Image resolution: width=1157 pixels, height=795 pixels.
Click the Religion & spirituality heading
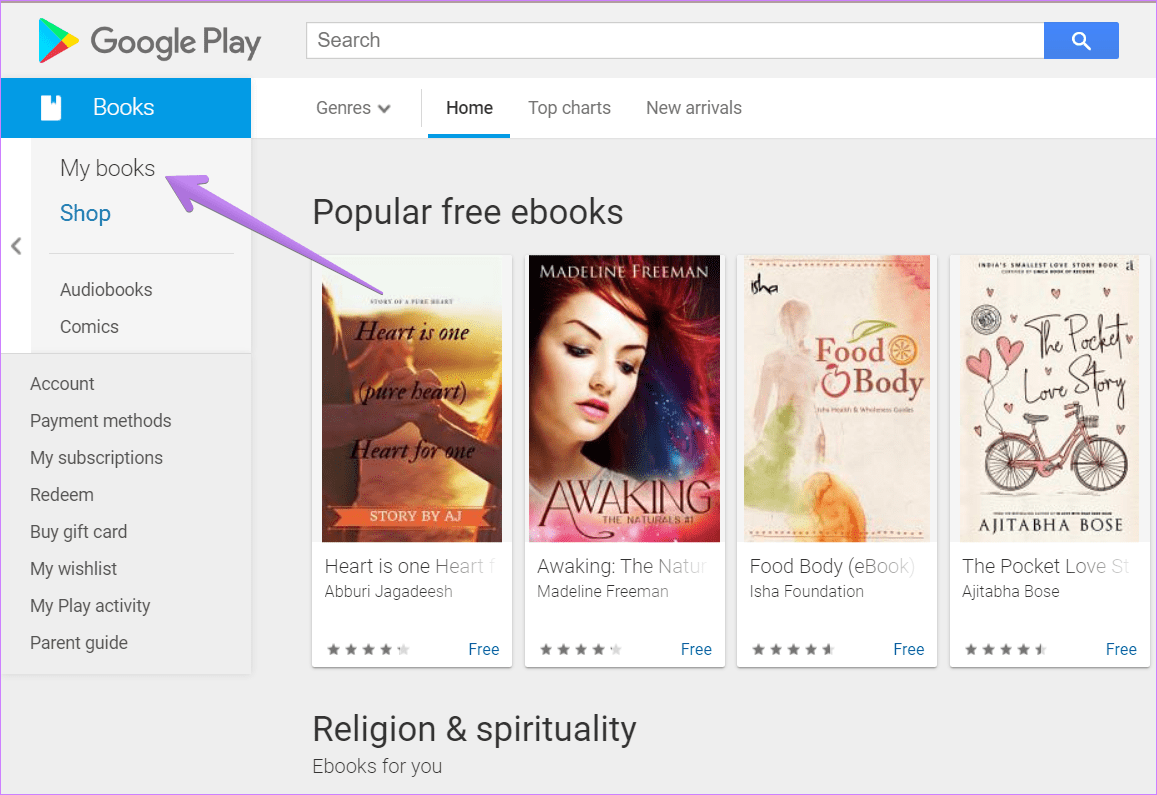click(474, 729)
